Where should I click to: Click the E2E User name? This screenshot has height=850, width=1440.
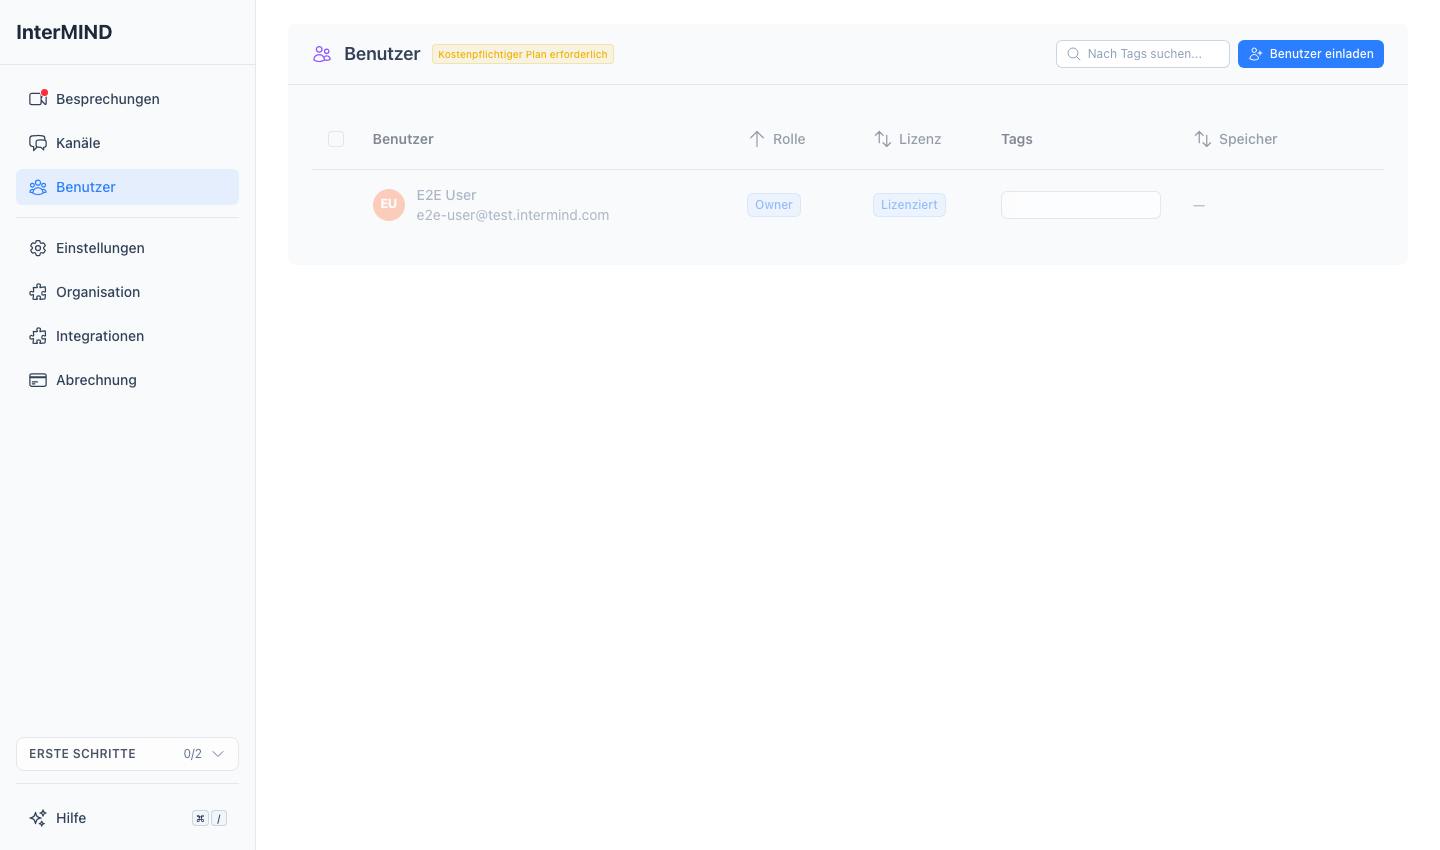coord(446,195)
